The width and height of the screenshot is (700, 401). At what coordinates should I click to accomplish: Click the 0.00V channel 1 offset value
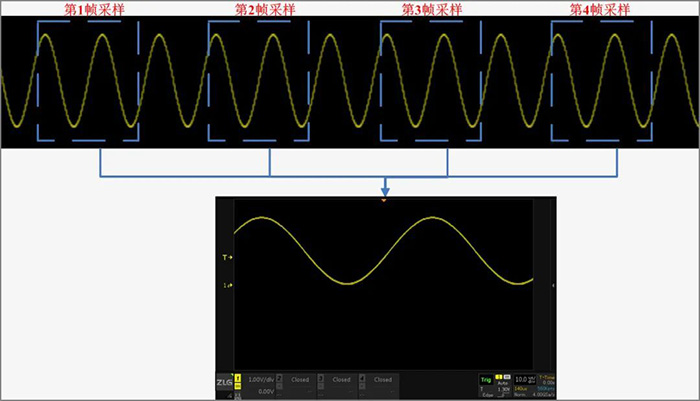[266, 392]
